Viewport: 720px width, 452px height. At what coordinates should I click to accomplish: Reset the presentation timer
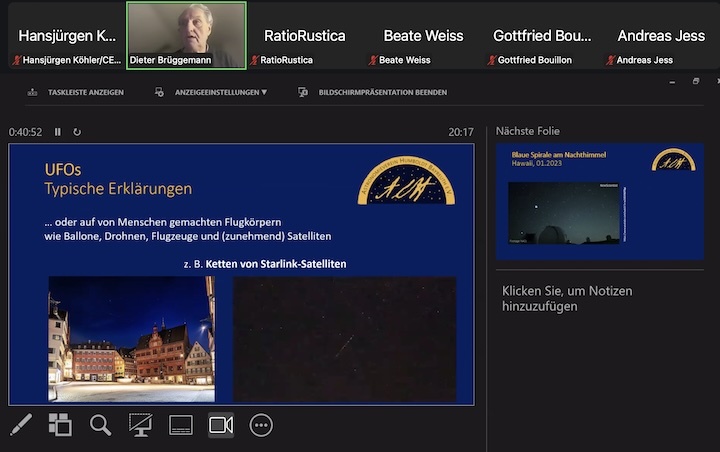(77, 132)
